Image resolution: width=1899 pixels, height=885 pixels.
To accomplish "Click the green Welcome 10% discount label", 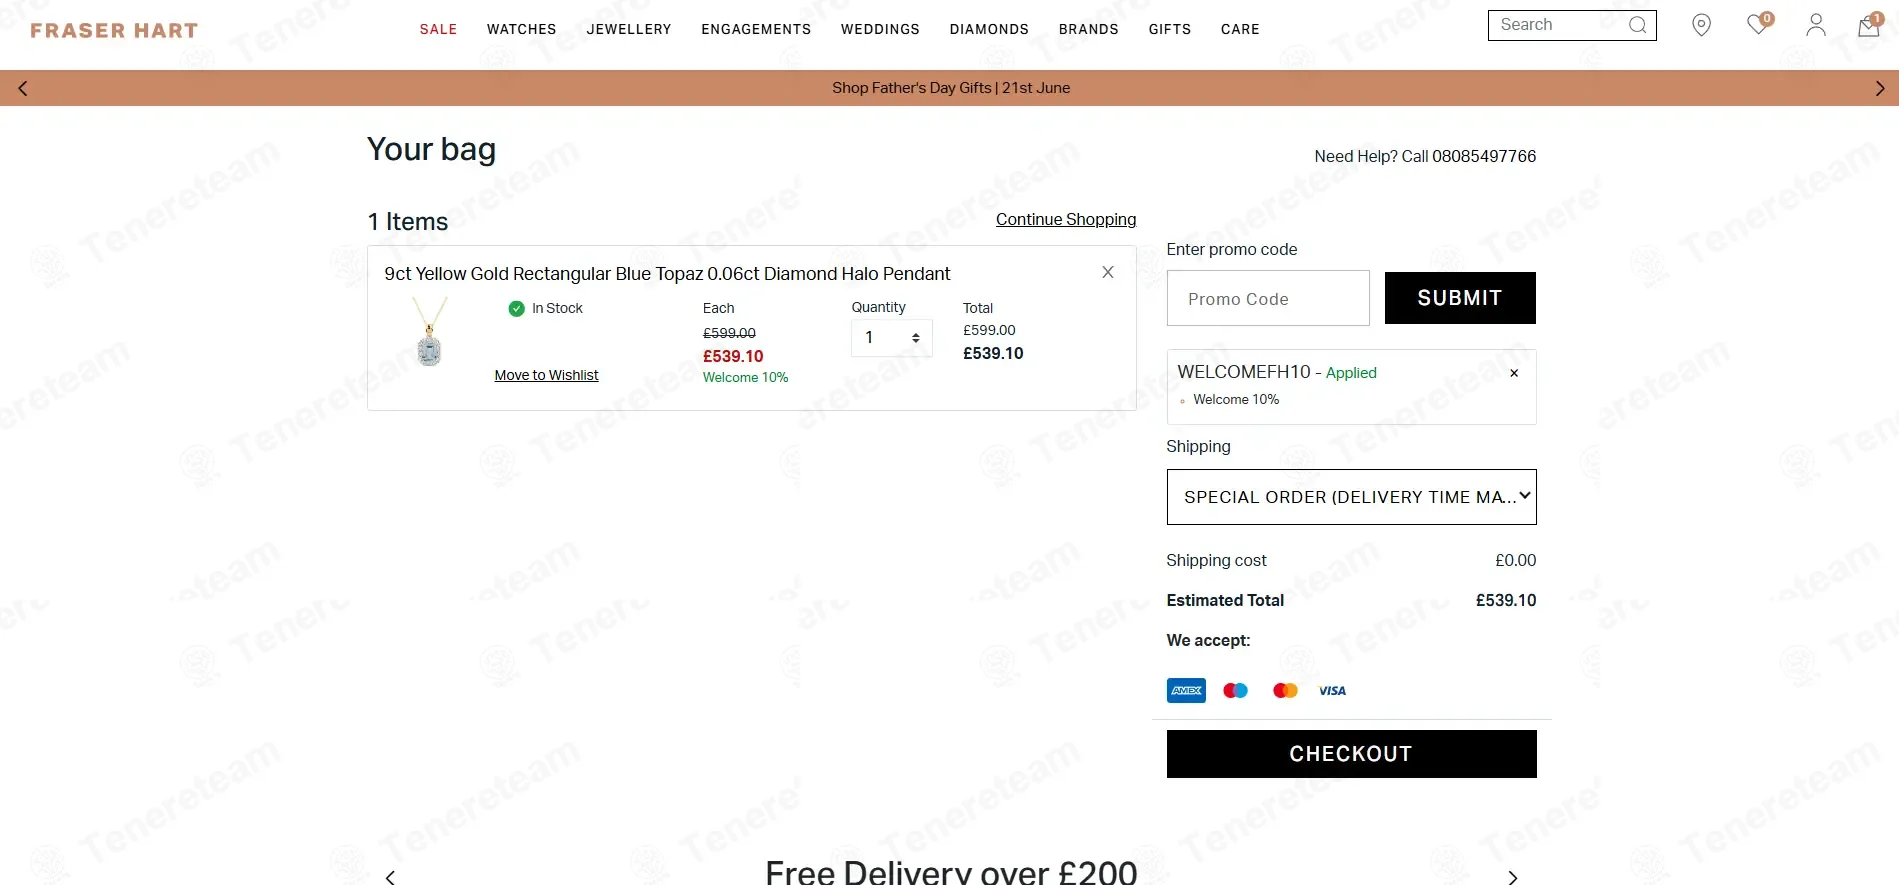I will coord(745,377).
